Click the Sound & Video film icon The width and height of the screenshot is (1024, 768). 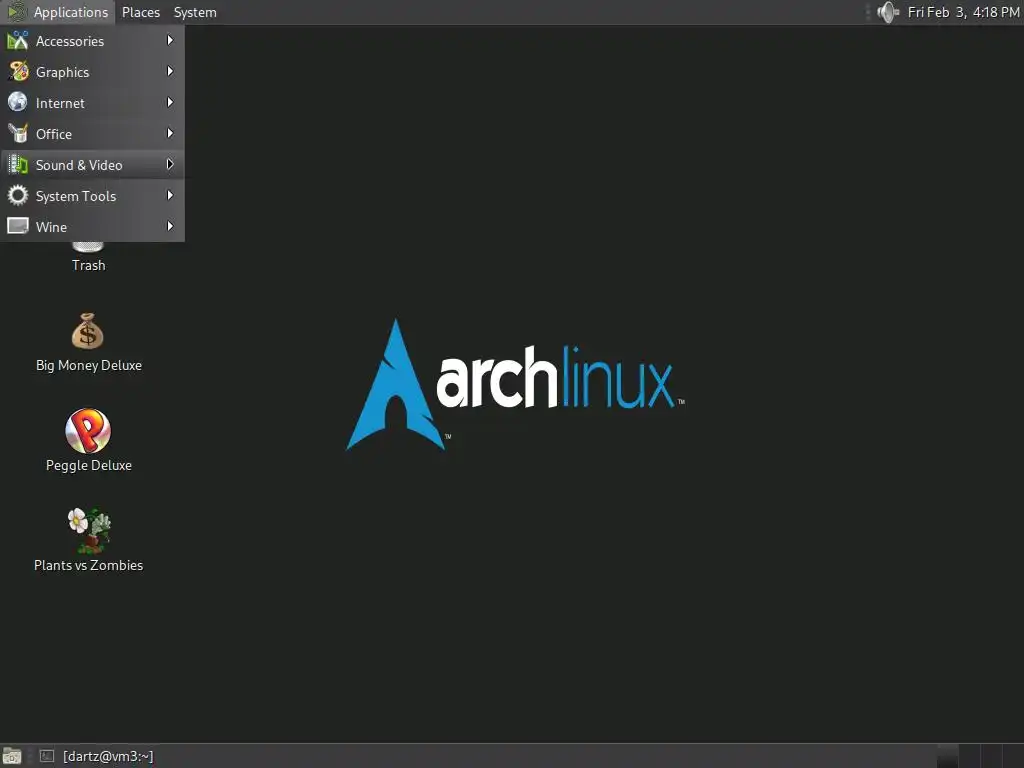(x=18, y=165)
